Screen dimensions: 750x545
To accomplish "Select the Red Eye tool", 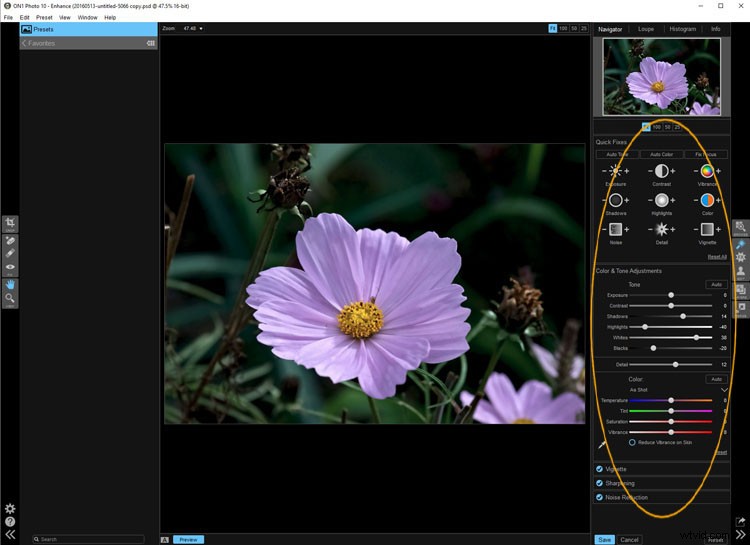I will 10,267.
